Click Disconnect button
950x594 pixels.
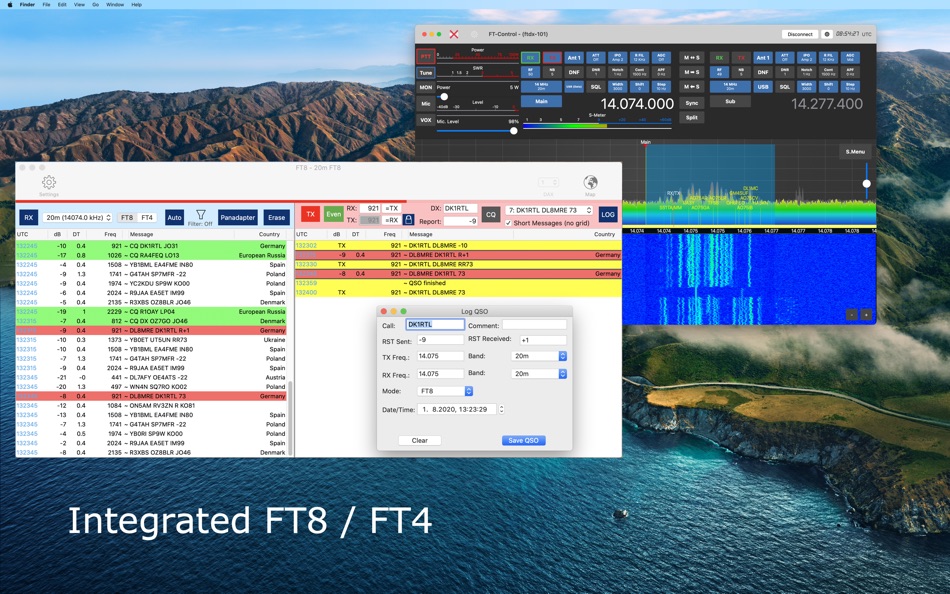[800, 34]
